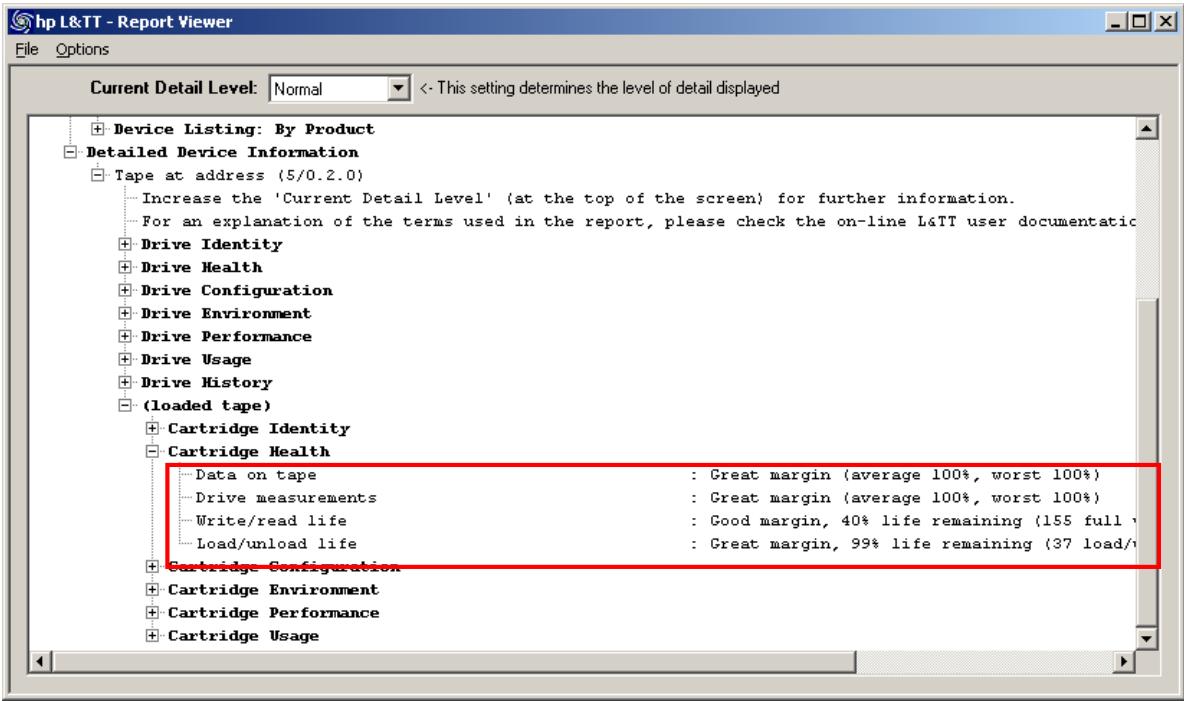Expand the Cartridge Configuration section
1184x701 pixels.
[x=152, y=567]
